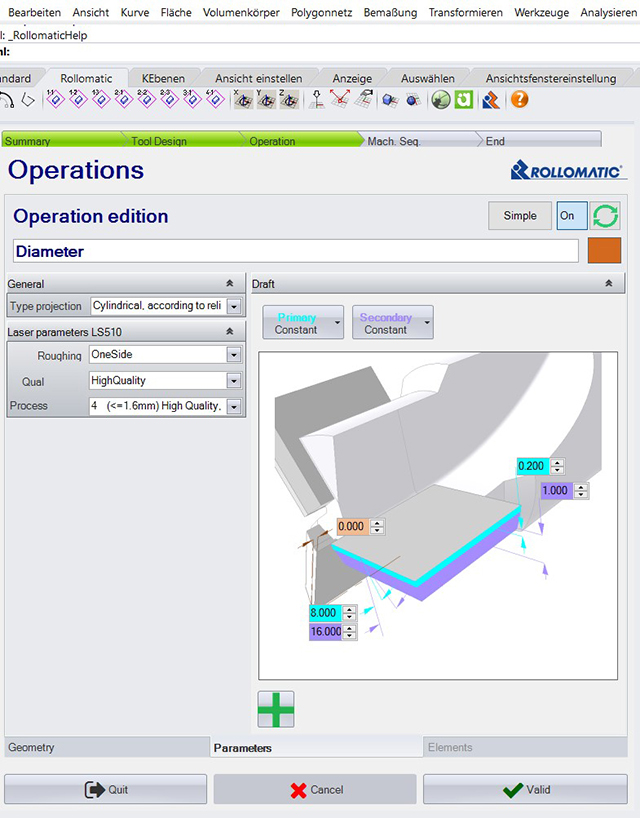Viewport: 640px width, 818px height.
Task: Click the green circular refresh arrows button
Action: [x=605, y=215]
